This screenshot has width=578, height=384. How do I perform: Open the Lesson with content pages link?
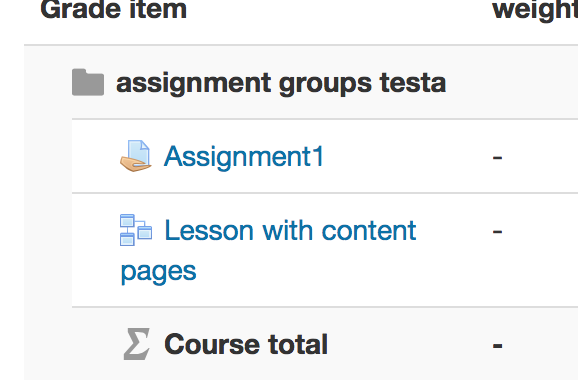tap(268, 251)
